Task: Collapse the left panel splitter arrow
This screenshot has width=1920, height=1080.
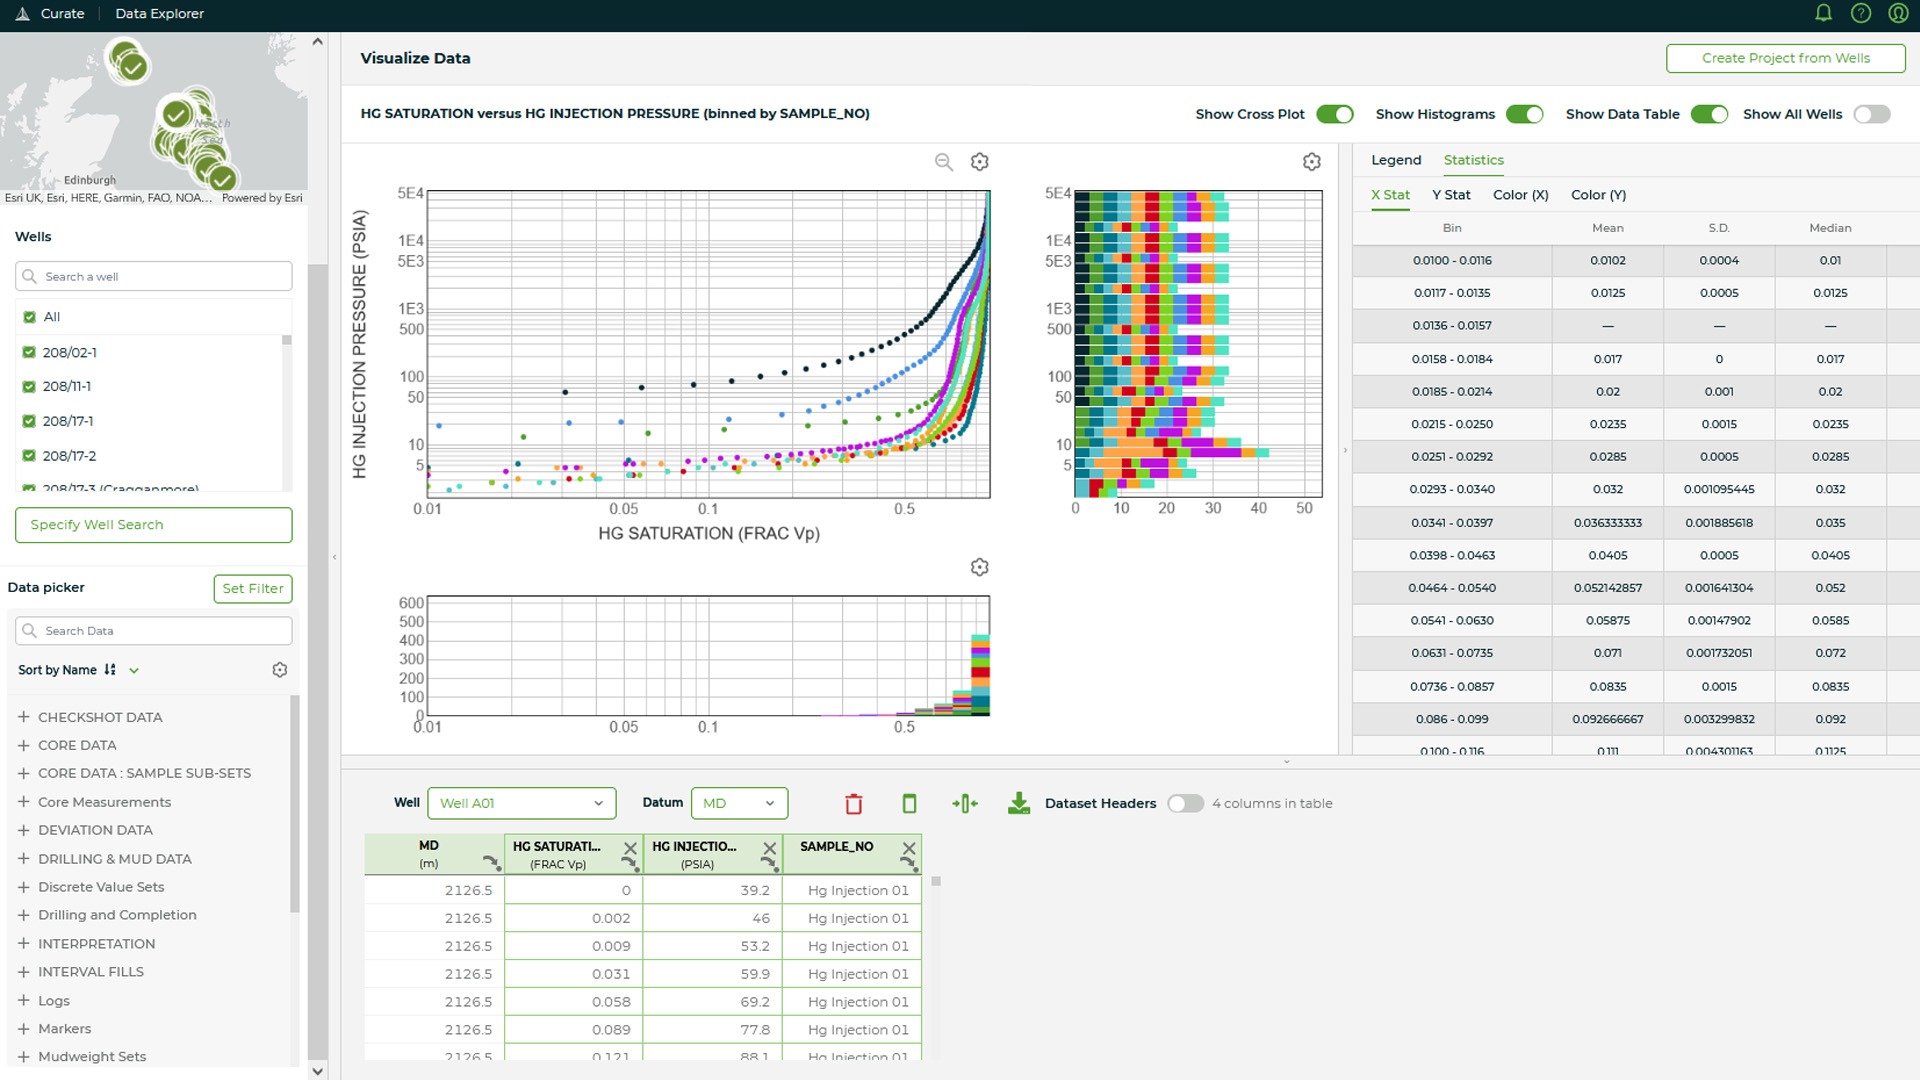Action: point(335,557)
